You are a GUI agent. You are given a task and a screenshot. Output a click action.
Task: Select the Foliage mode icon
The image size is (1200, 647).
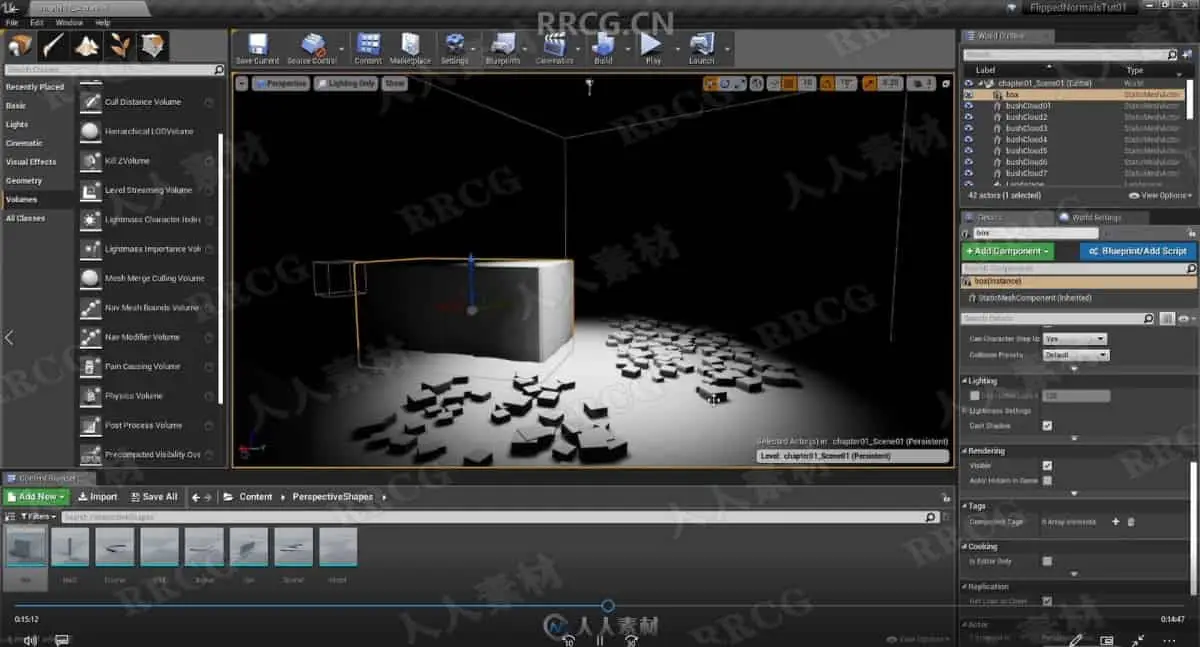(120, 46)
